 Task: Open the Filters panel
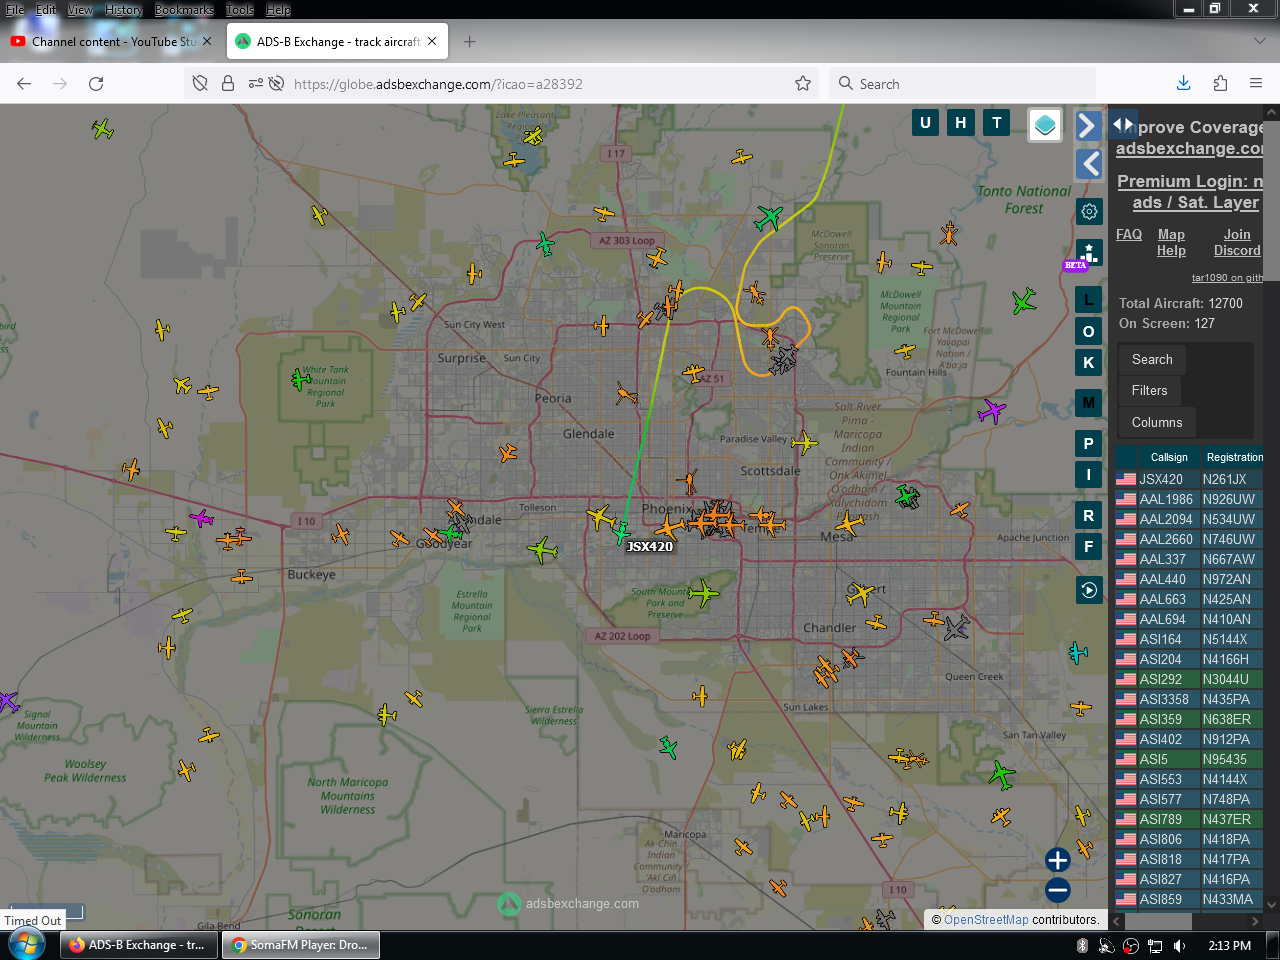(1150, 391)
